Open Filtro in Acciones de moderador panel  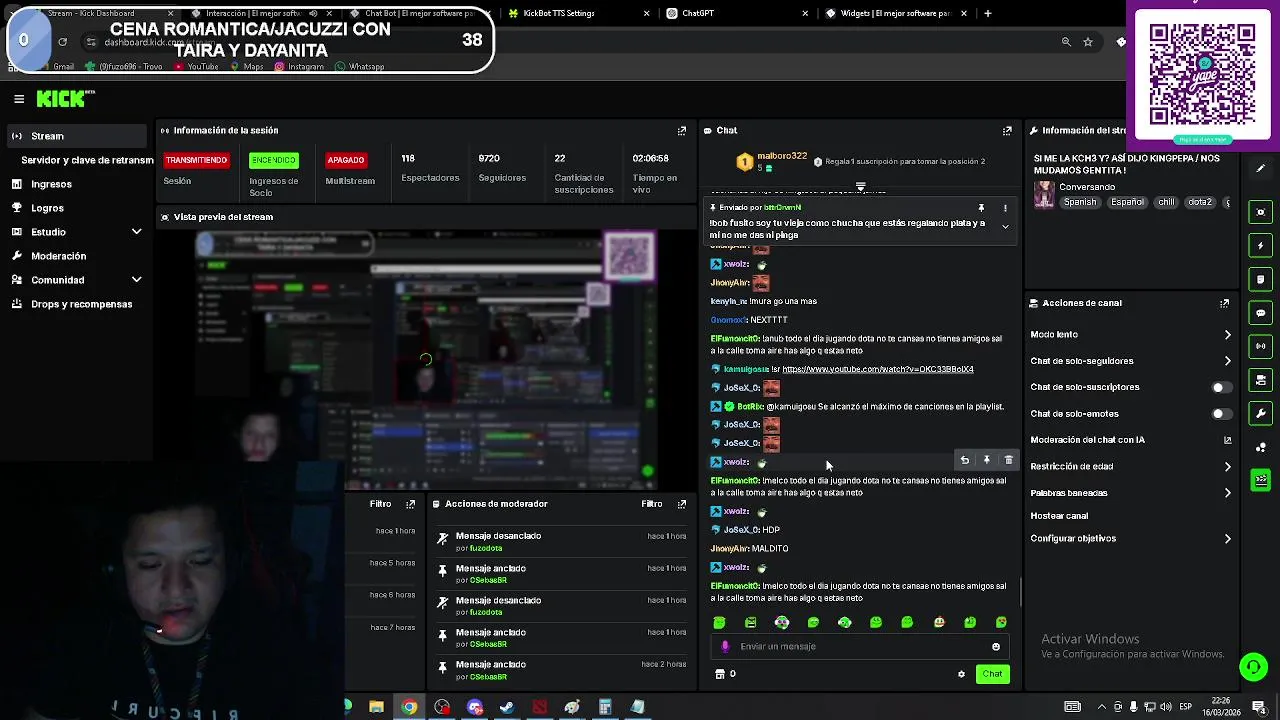click(652, 504)
